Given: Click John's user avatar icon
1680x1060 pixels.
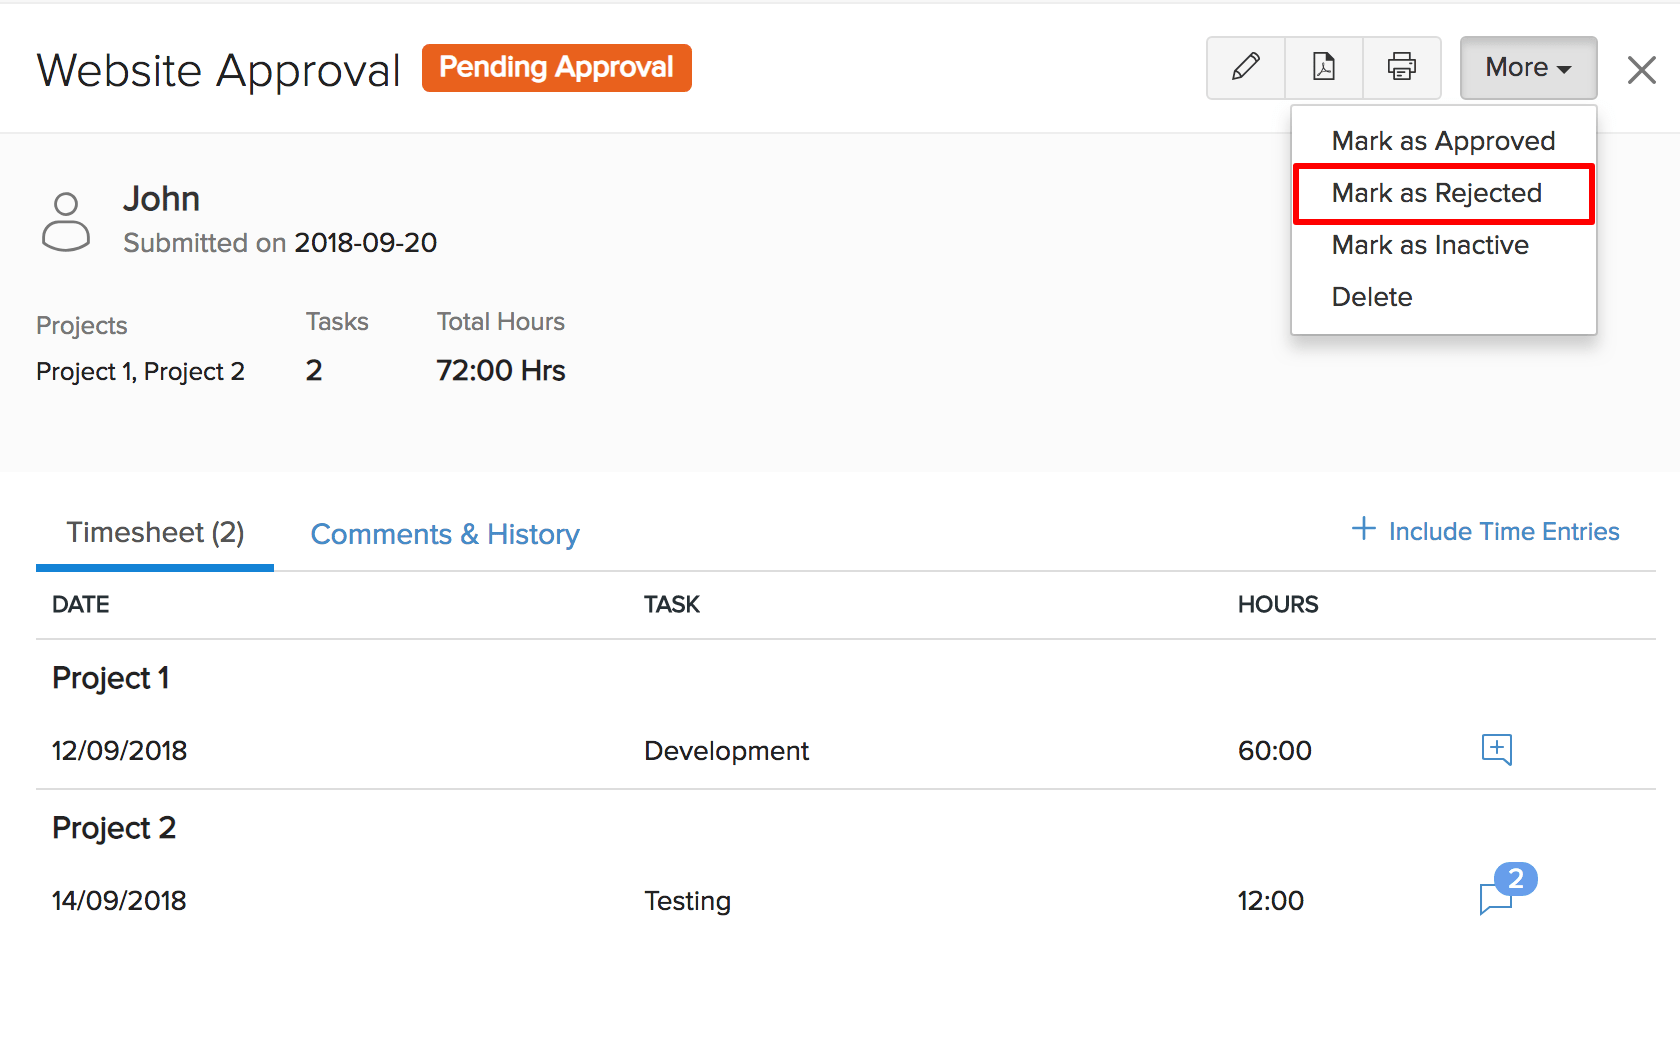Looking at the screenshot, I should [66, 221].
